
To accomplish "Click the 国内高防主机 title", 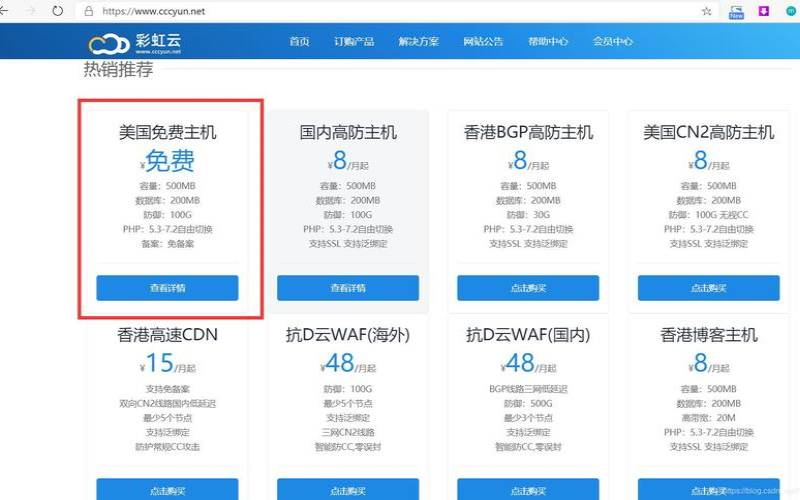I will (348, 133).
